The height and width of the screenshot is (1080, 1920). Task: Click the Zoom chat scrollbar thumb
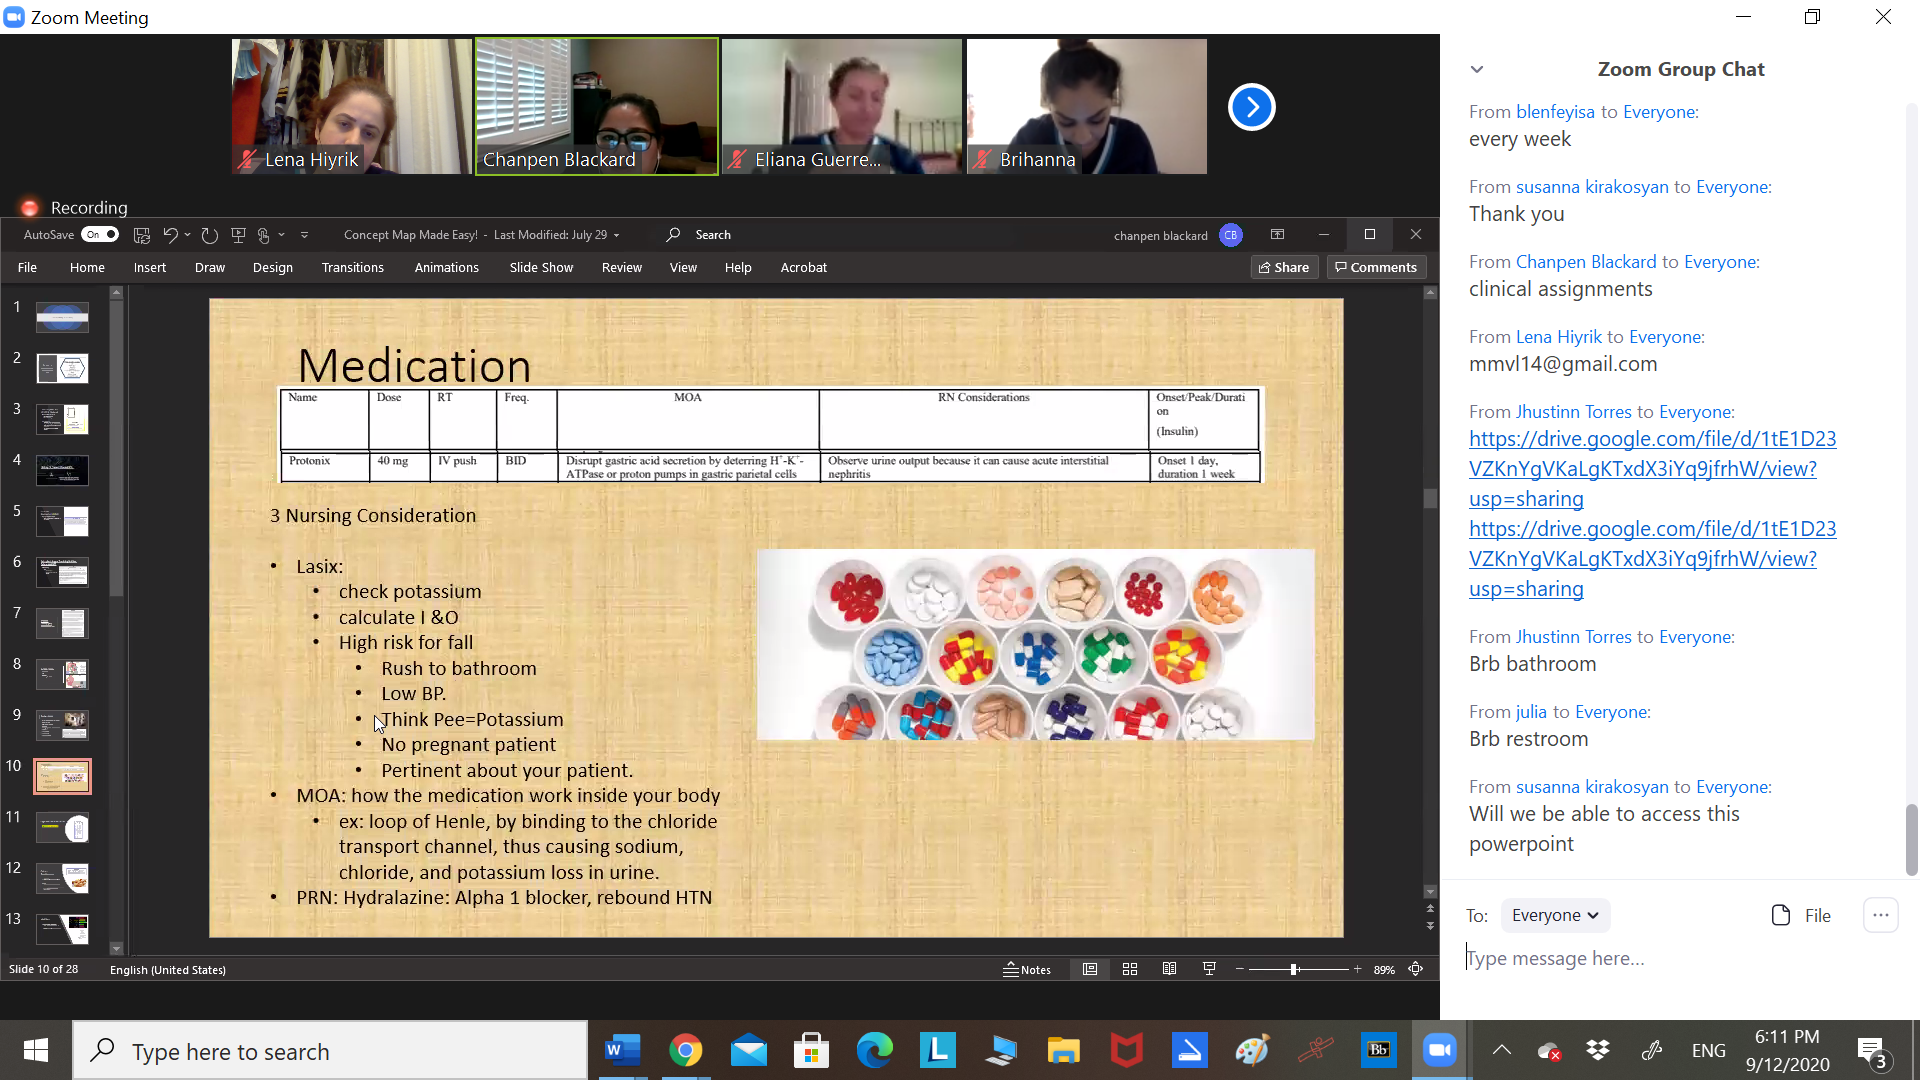click(1912, 840)
